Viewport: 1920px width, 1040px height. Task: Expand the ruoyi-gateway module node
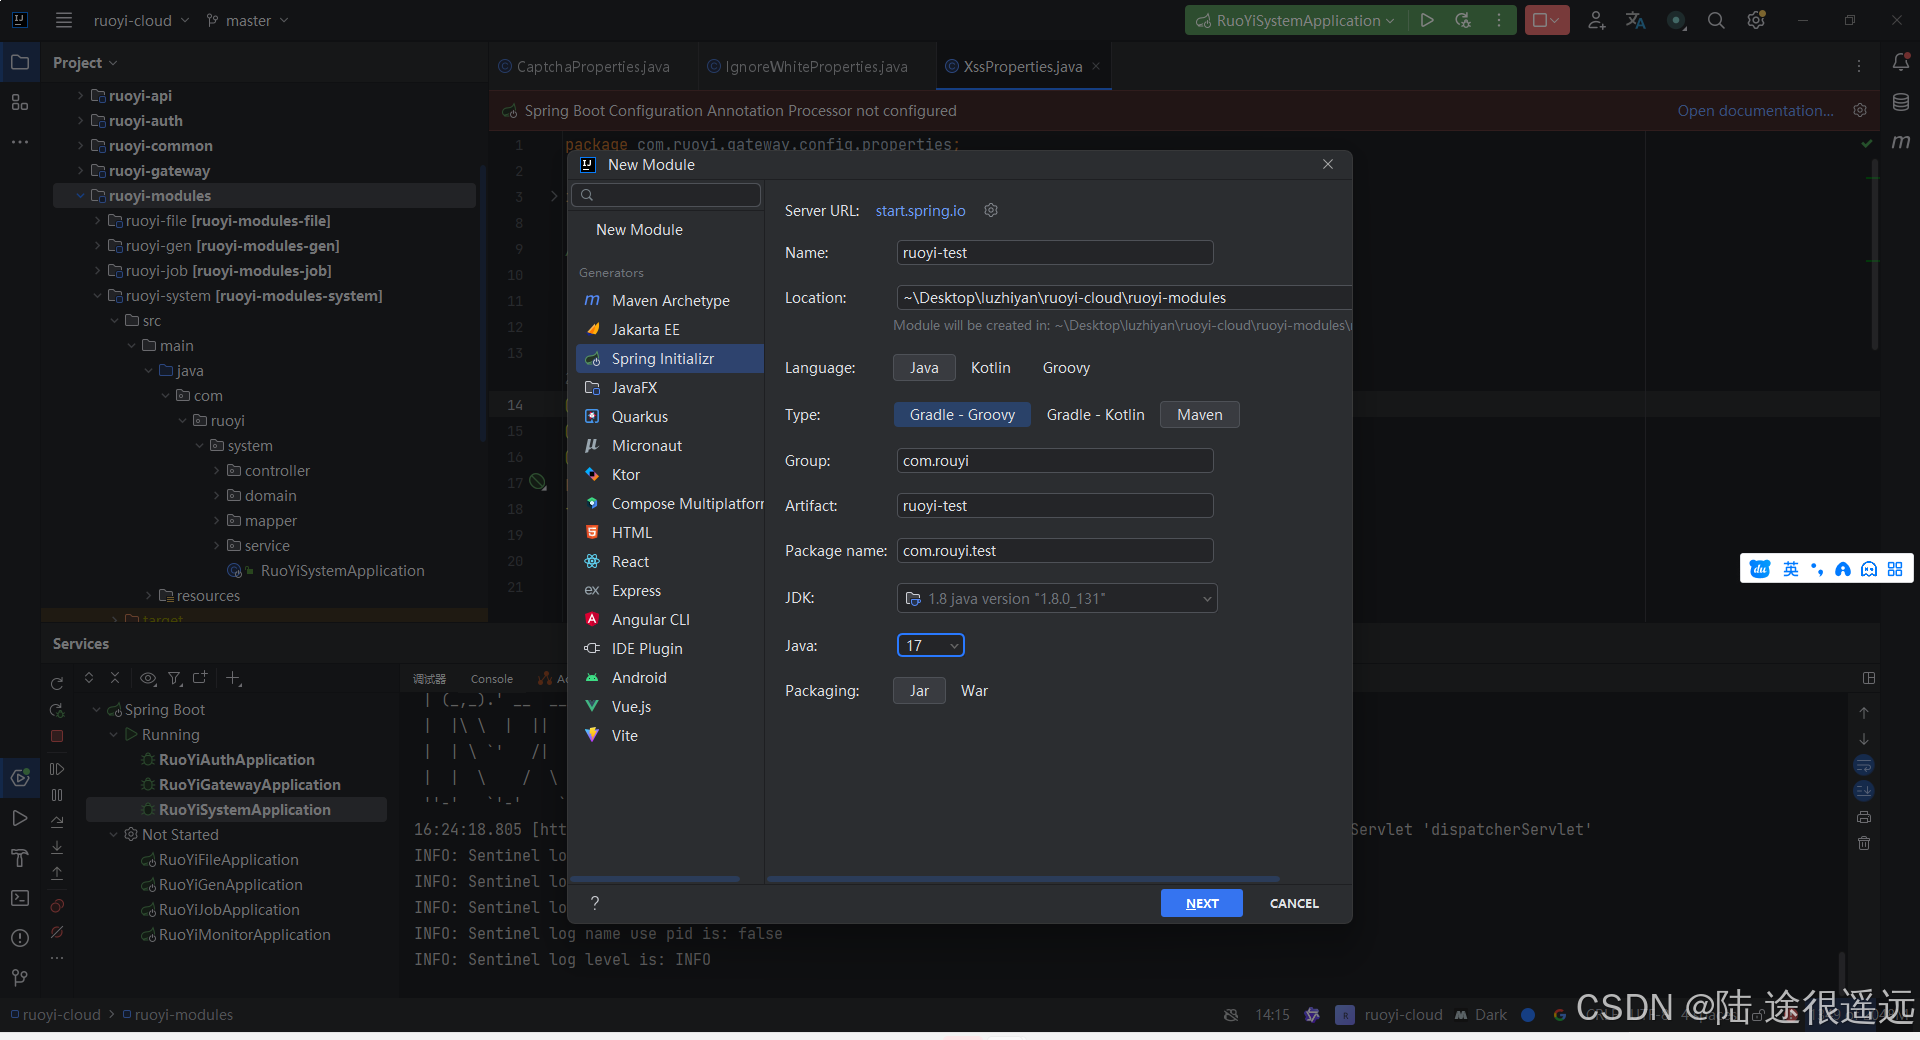click(81, 170)
